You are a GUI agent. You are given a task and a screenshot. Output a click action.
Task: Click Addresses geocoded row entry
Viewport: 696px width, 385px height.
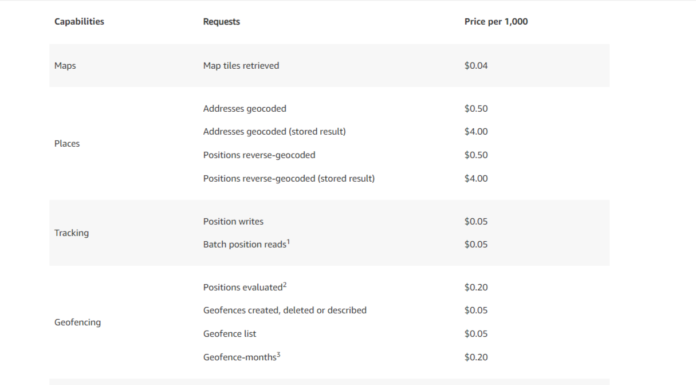(x=245, y=108)
